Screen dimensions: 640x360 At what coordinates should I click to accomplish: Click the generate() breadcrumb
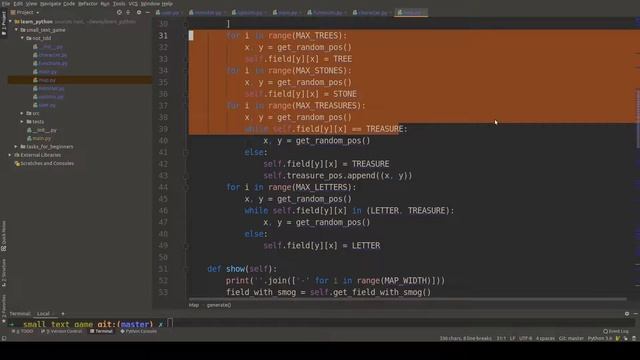coord(219,305)
